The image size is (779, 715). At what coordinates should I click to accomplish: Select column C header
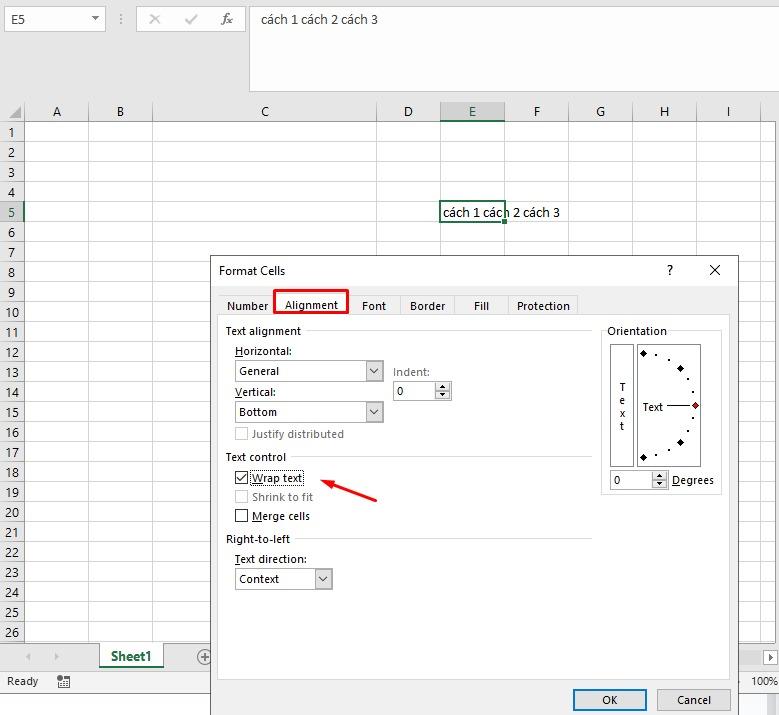click(x=265, y=112)
